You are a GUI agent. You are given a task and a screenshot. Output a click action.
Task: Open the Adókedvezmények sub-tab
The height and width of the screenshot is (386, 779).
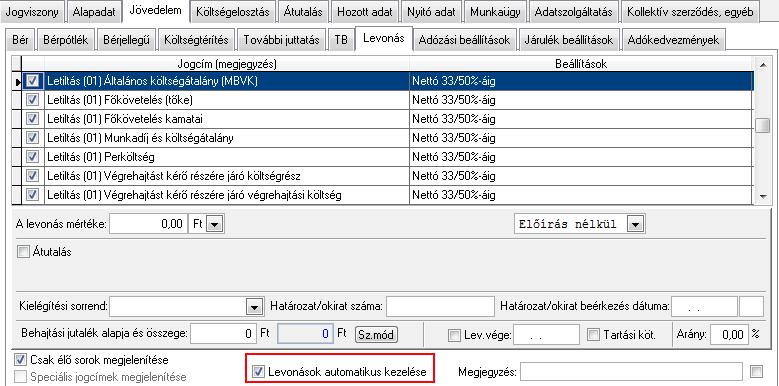point(673,41)
